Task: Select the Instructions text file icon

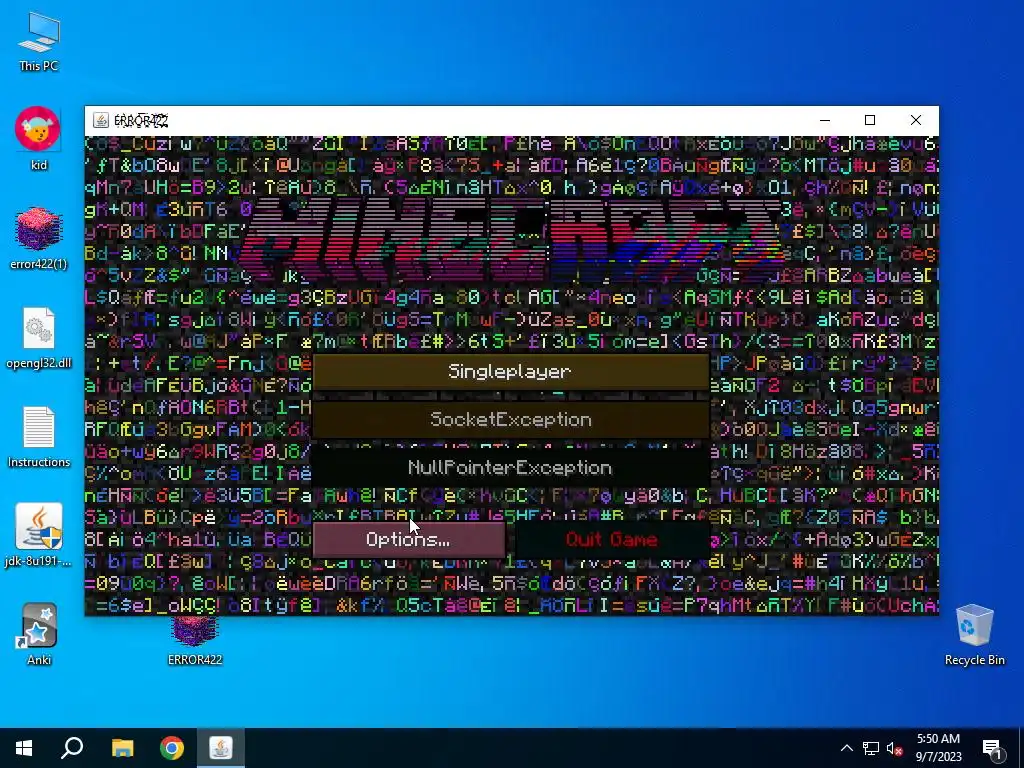Action: click(x=39, y=437)
